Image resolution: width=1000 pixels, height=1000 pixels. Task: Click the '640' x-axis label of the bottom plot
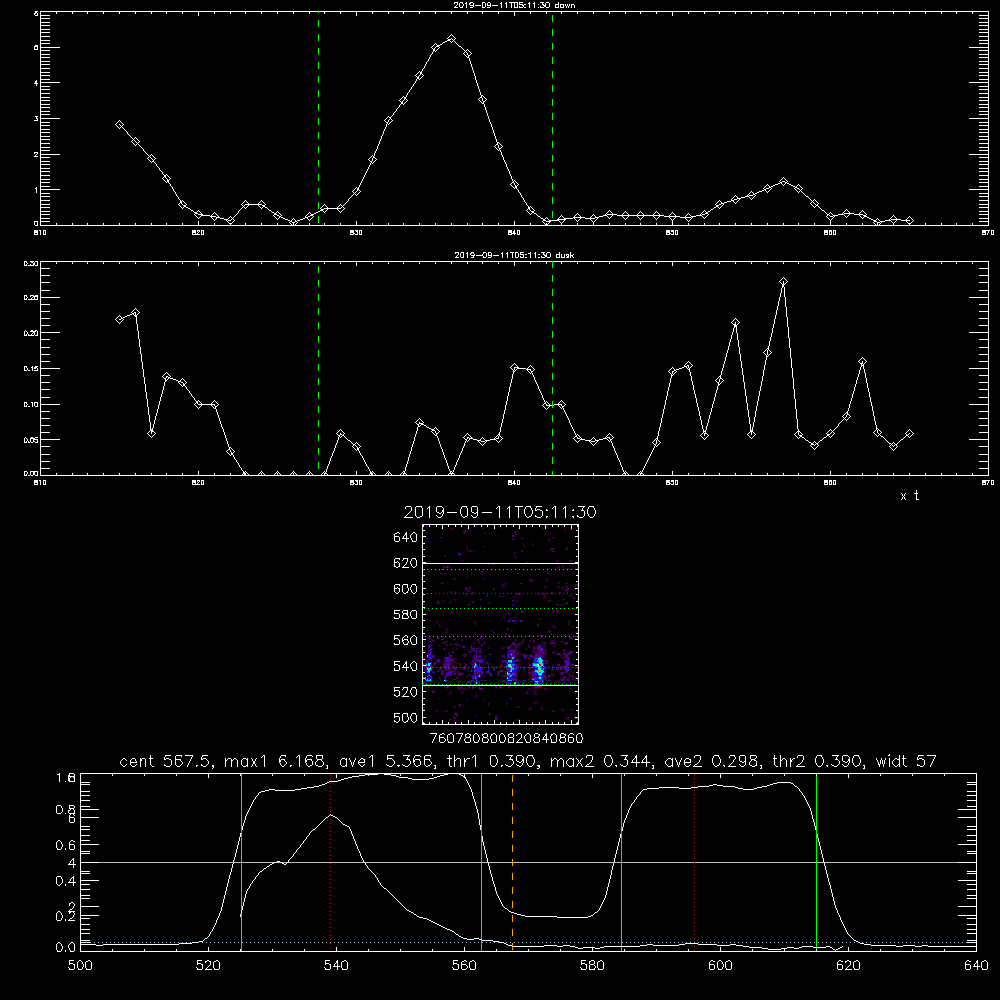pyautogui.click(x=976, y=966)
